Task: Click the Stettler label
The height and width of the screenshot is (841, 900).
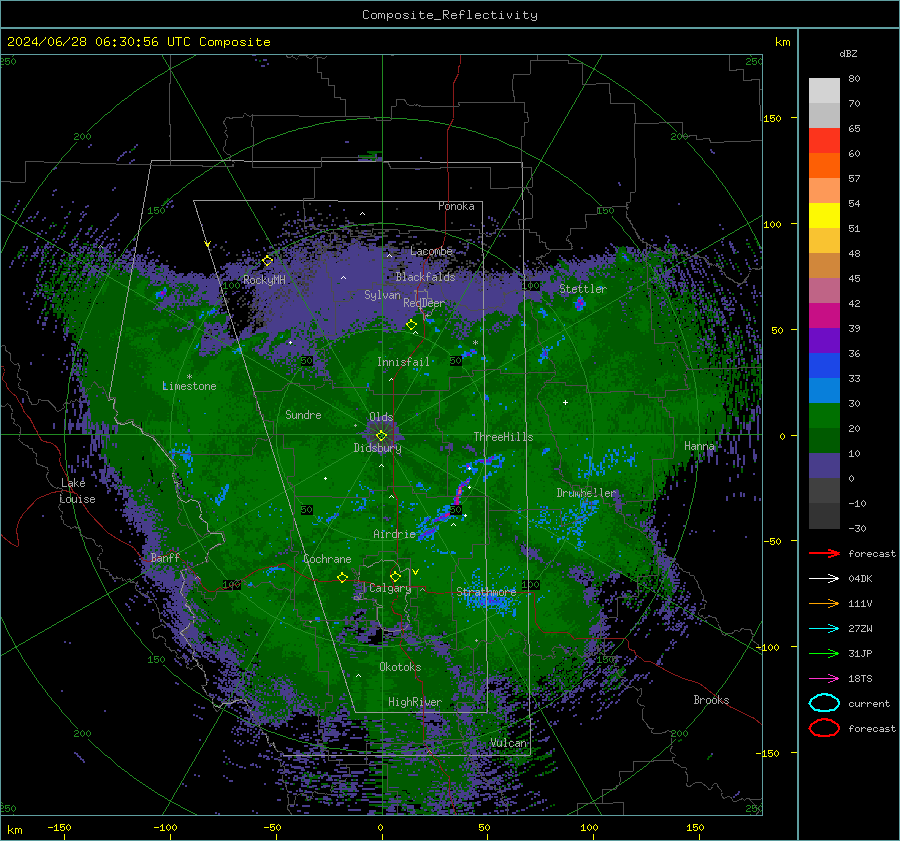Action: click(x=583, y=289)
